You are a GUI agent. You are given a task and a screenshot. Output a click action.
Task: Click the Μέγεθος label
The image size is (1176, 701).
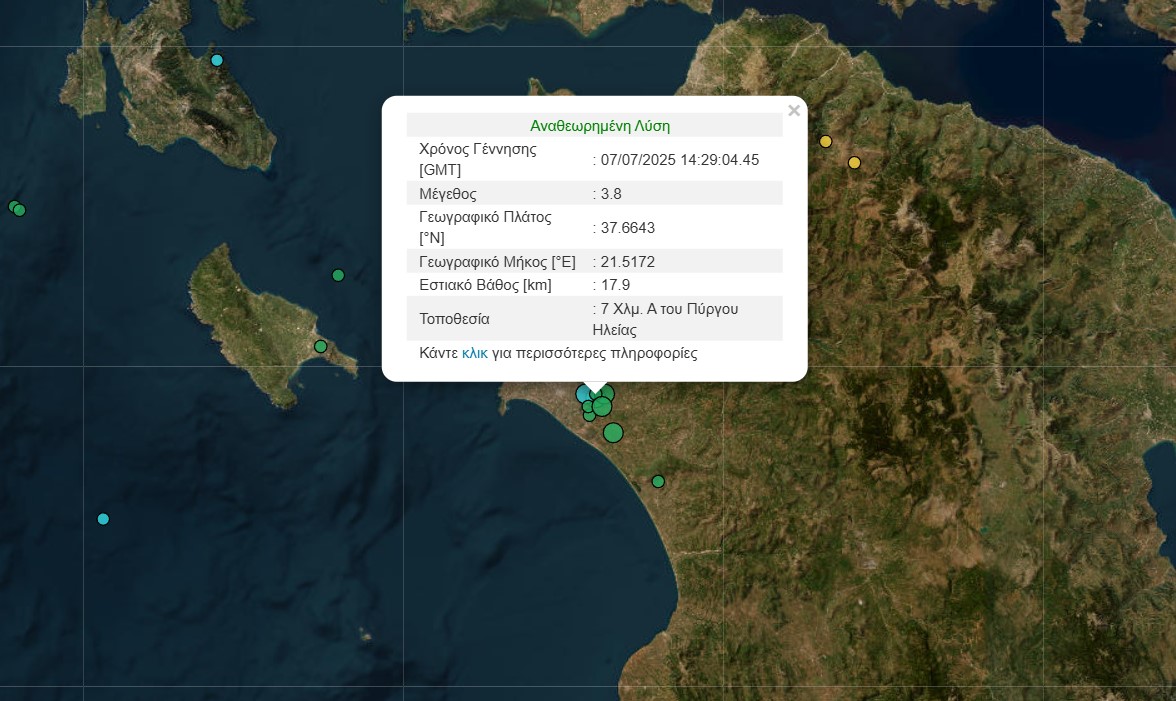pos(448,194)
